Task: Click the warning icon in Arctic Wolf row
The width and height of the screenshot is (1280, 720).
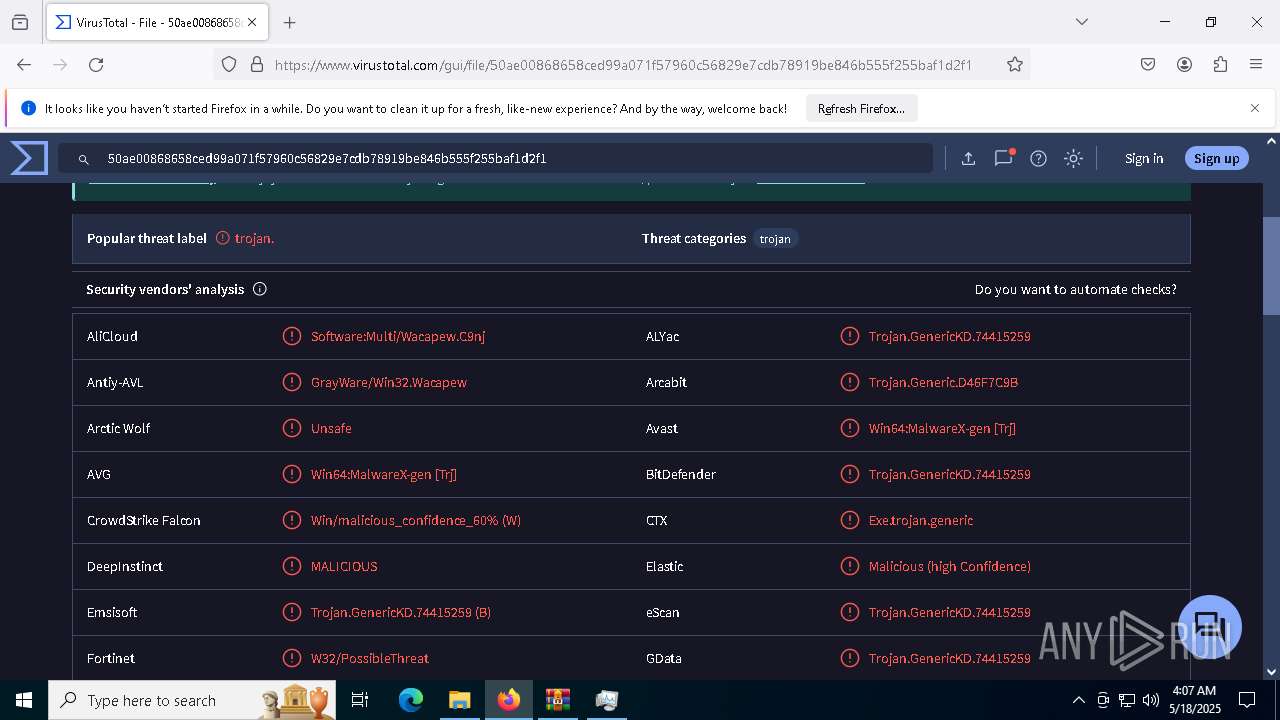Action: coord(292,428)
